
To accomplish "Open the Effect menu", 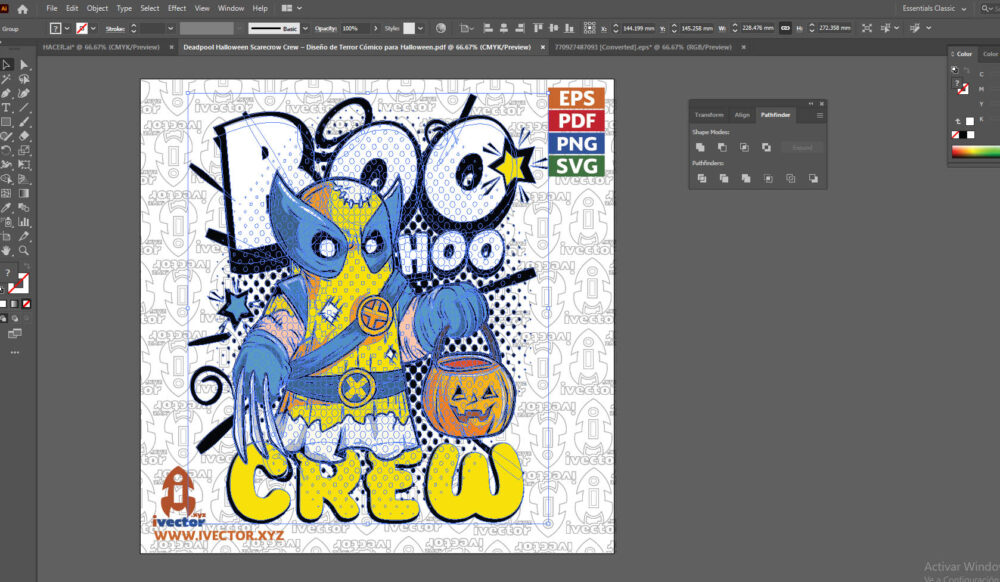I will click(x=177, y=8).
